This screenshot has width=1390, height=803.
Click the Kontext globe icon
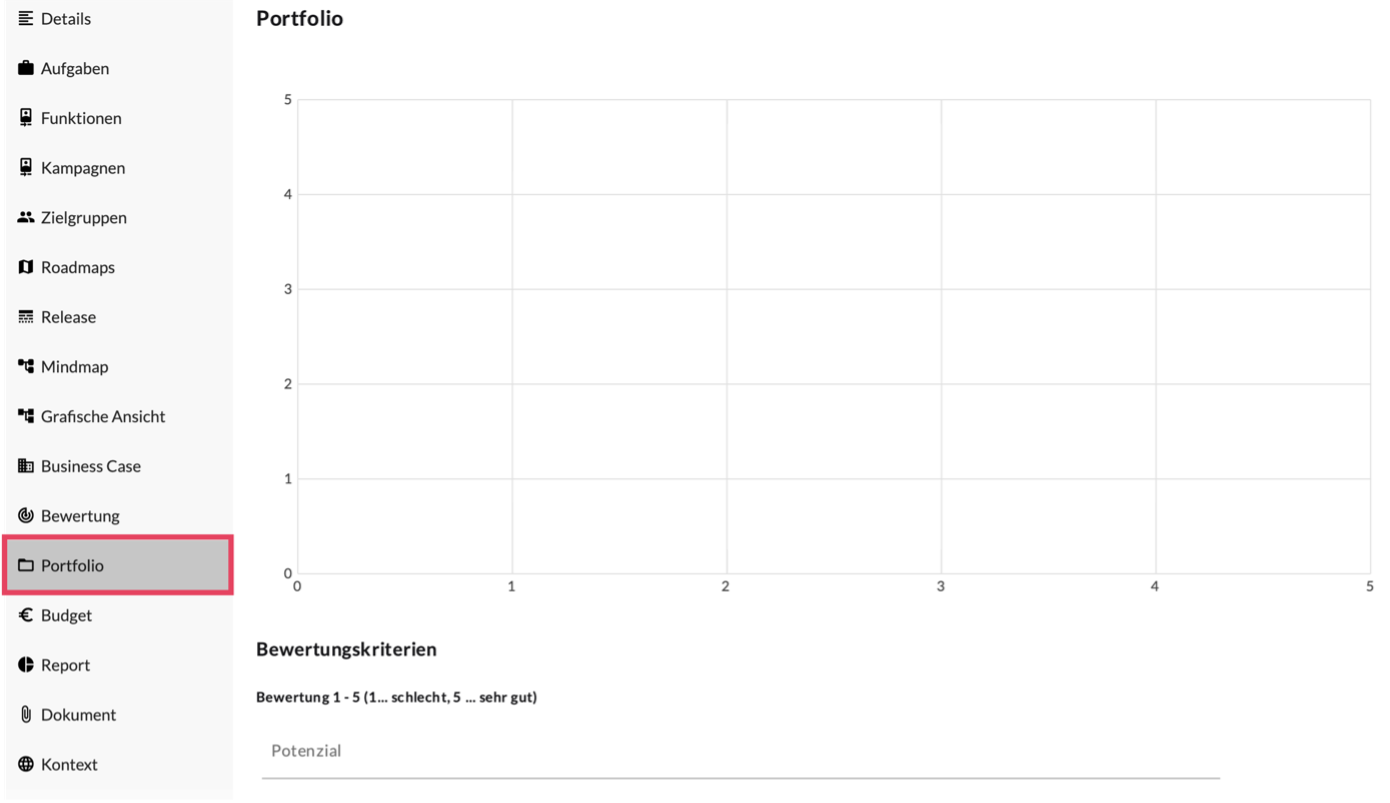click(26, 765)
